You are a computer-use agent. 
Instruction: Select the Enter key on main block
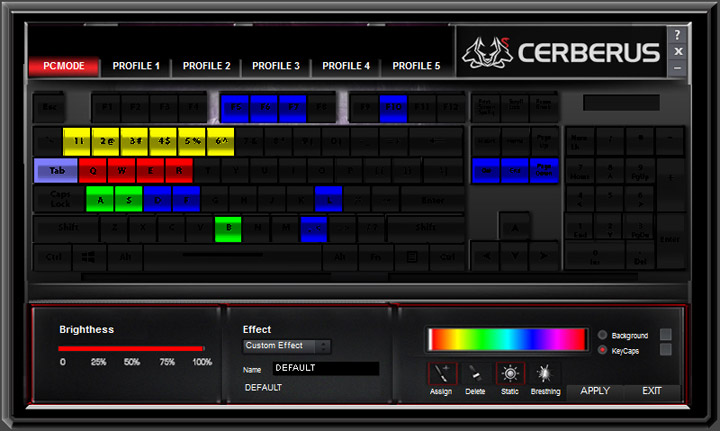tap(432, 199)
